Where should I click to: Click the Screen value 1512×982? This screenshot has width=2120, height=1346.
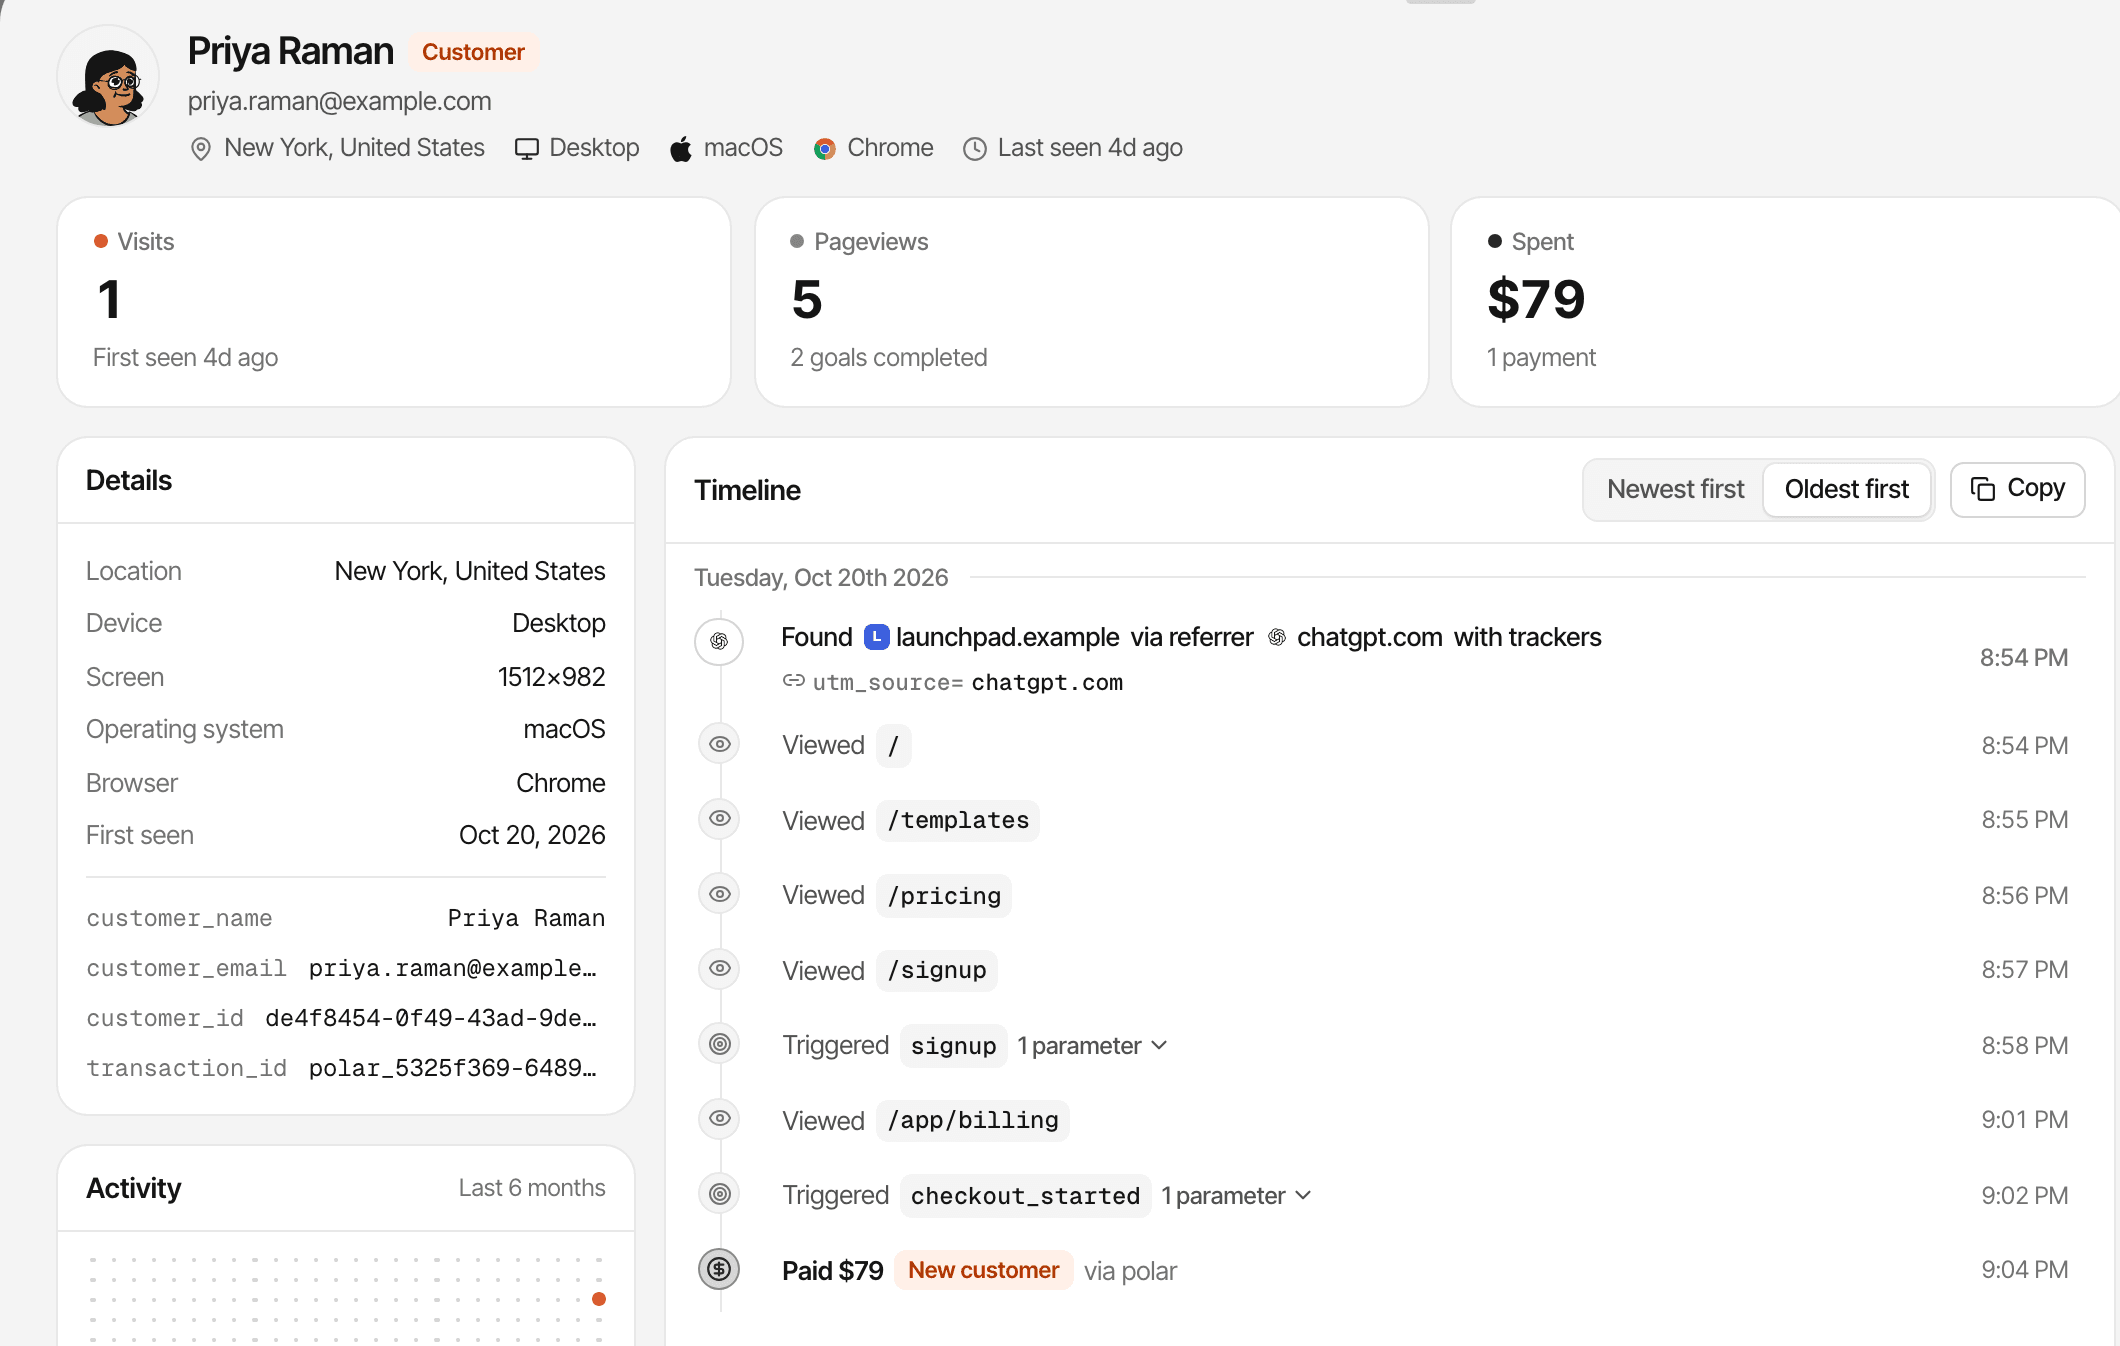click(x=551, y=677)
